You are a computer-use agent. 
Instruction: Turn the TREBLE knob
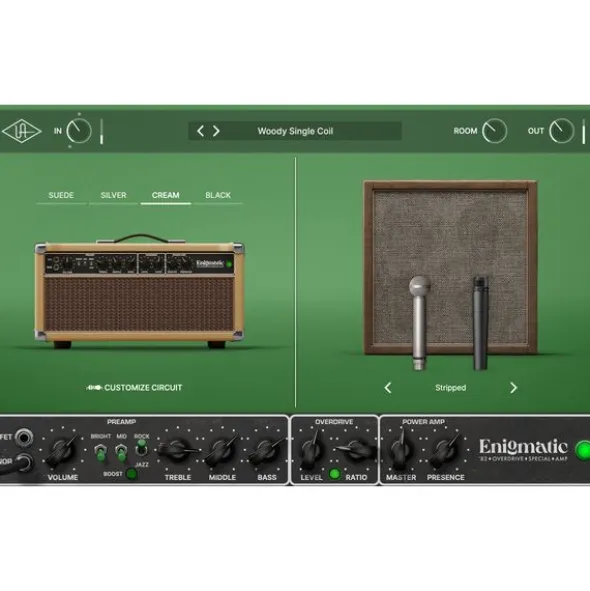click(x=178, y=450)
